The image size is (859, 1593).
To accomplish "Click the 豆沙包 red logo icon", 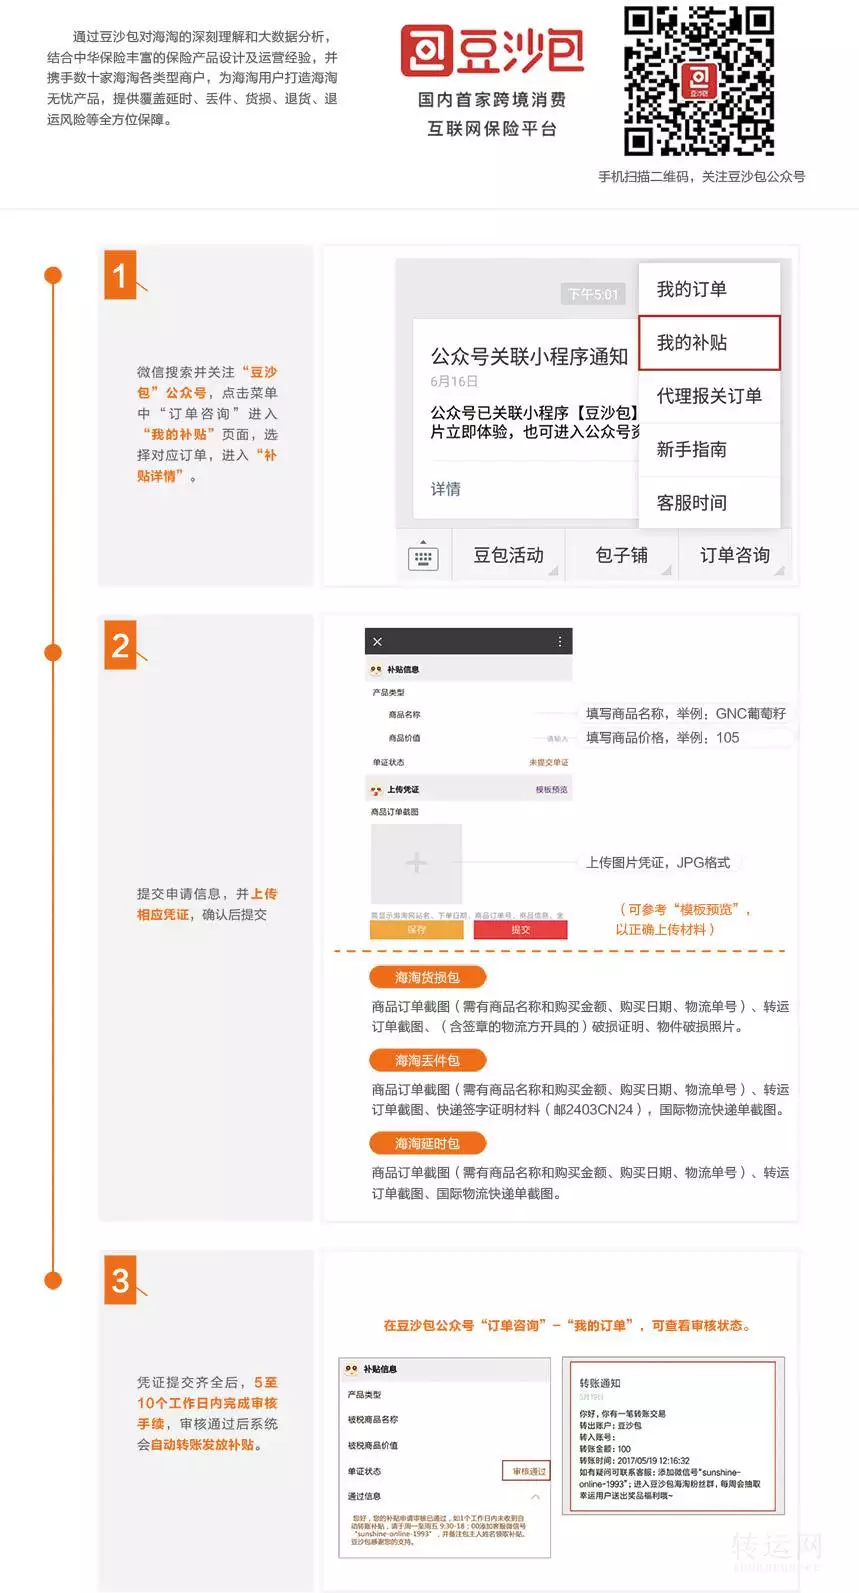I will click(427, 51).
